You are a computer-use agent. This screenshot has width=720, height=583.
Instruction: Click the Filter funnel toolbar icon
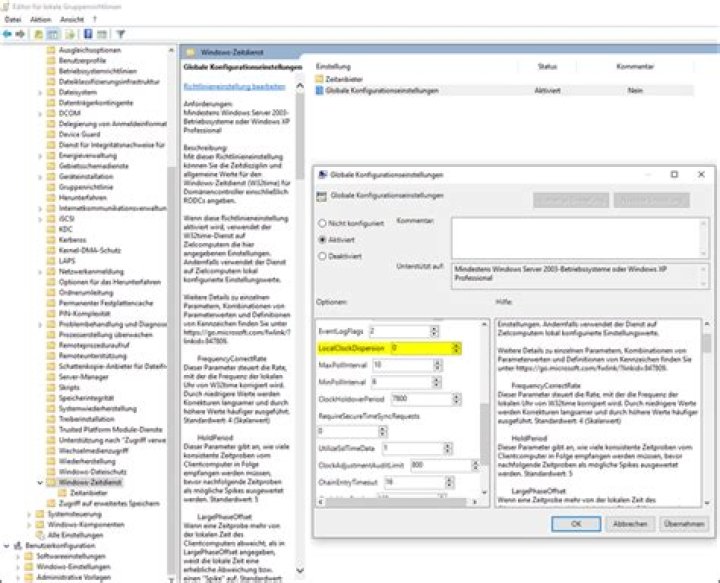click(120, 34)
